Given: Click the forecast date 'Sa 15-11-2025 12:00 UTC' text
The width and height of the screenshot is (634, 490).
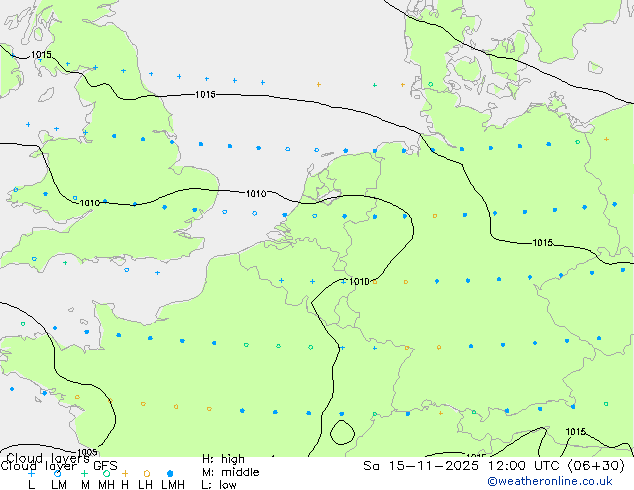Looking at the screenshot, I should coord(462,466).
